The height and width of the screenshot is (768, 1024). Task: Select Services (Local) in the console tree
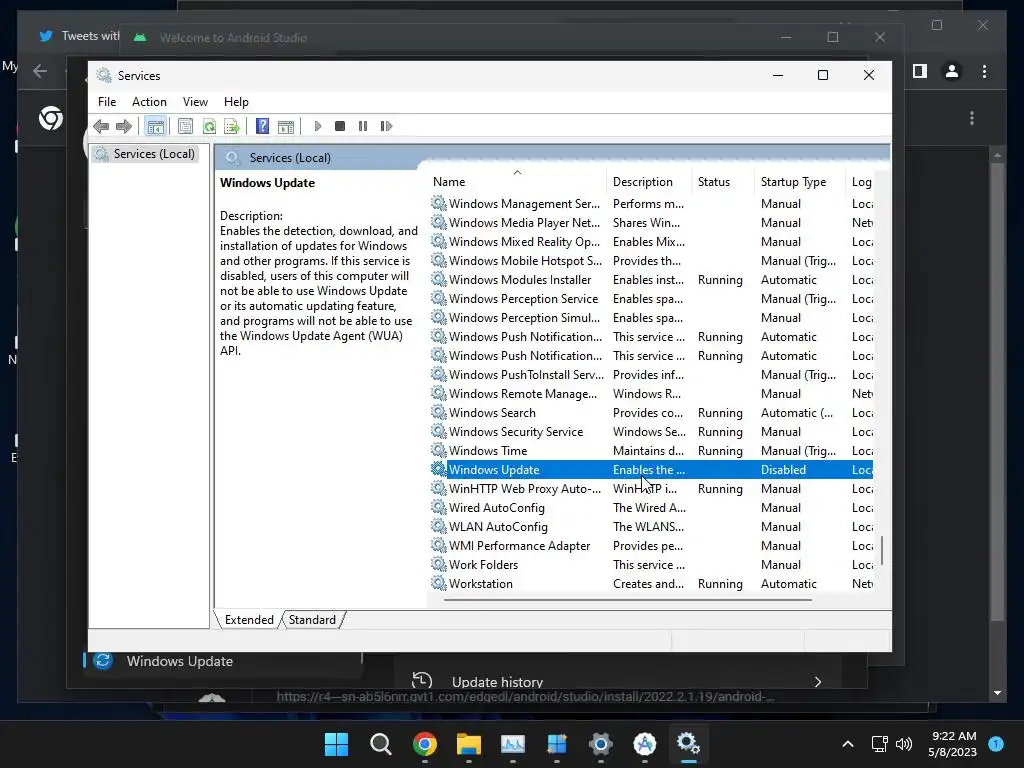point(146,154)
